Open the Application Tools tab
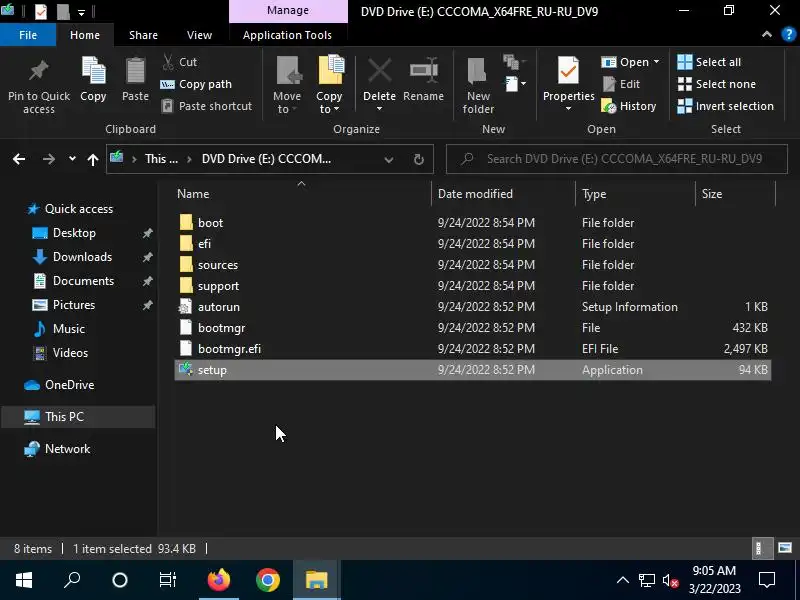 click(287, 35)
